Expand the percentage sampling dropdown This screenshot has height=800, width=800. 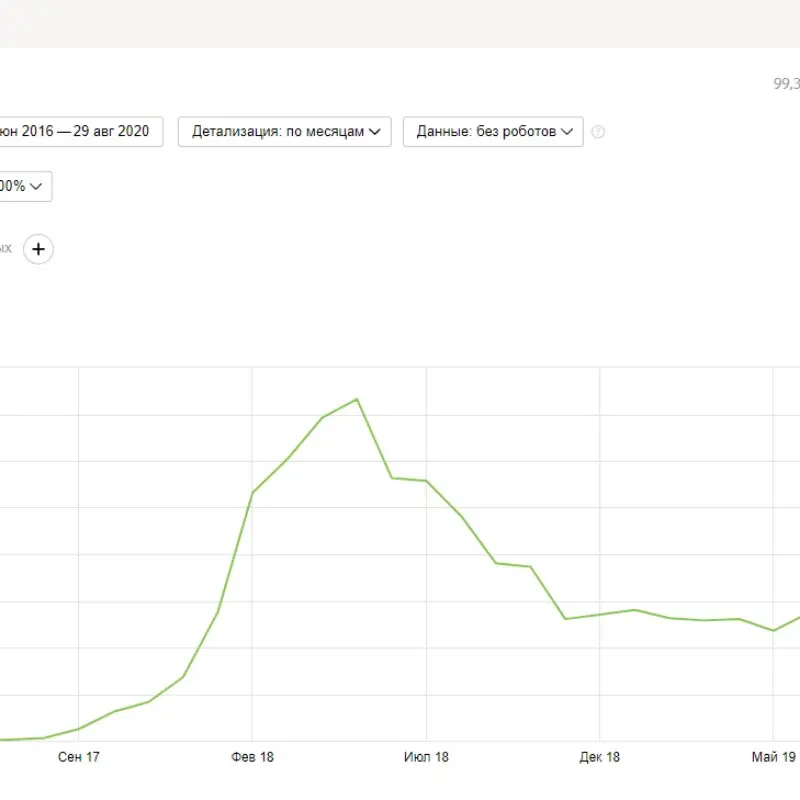tap(26, 186)
